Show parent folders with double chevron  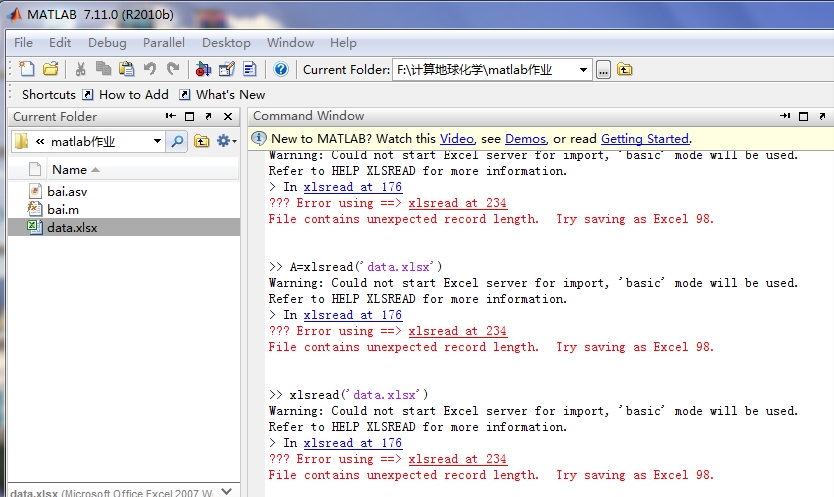(40, 142)
